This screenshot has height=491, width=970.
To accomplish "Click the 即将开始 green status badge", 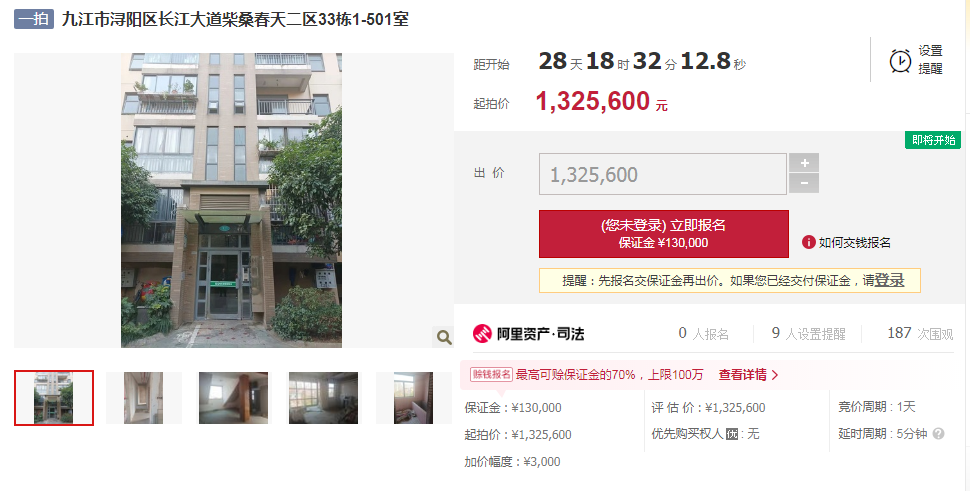I will point(933,140).
